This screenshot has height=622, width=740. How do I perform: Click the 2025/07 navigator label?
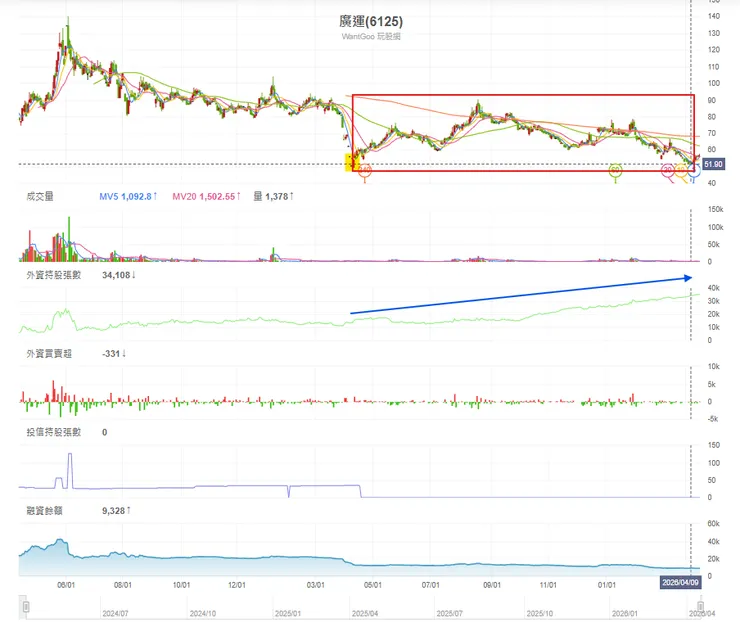449,614
